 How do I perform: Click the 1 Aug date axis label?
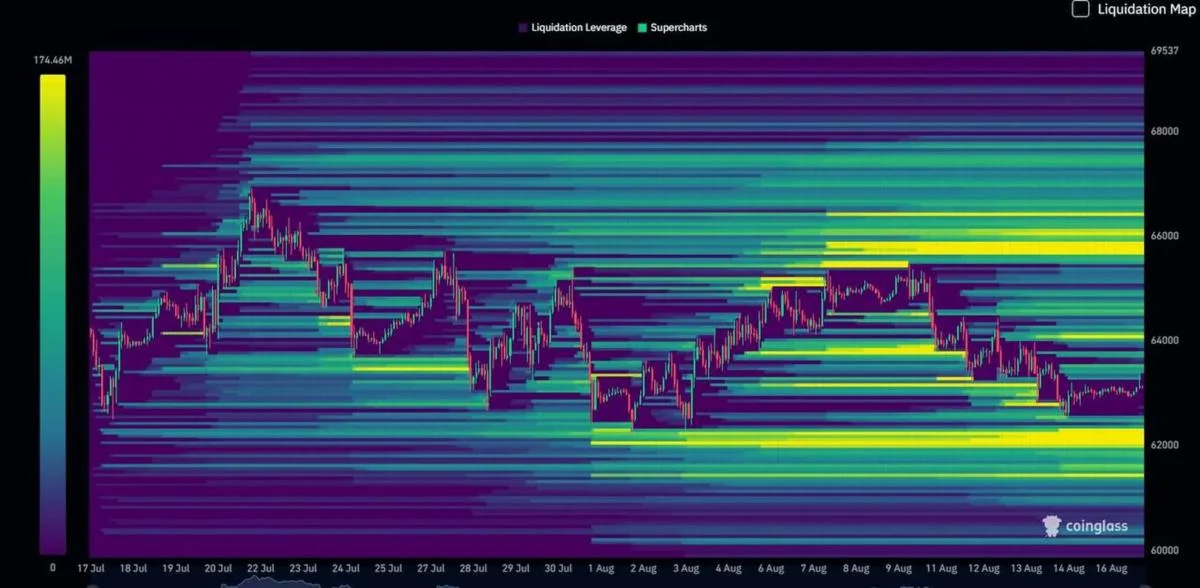602,567
